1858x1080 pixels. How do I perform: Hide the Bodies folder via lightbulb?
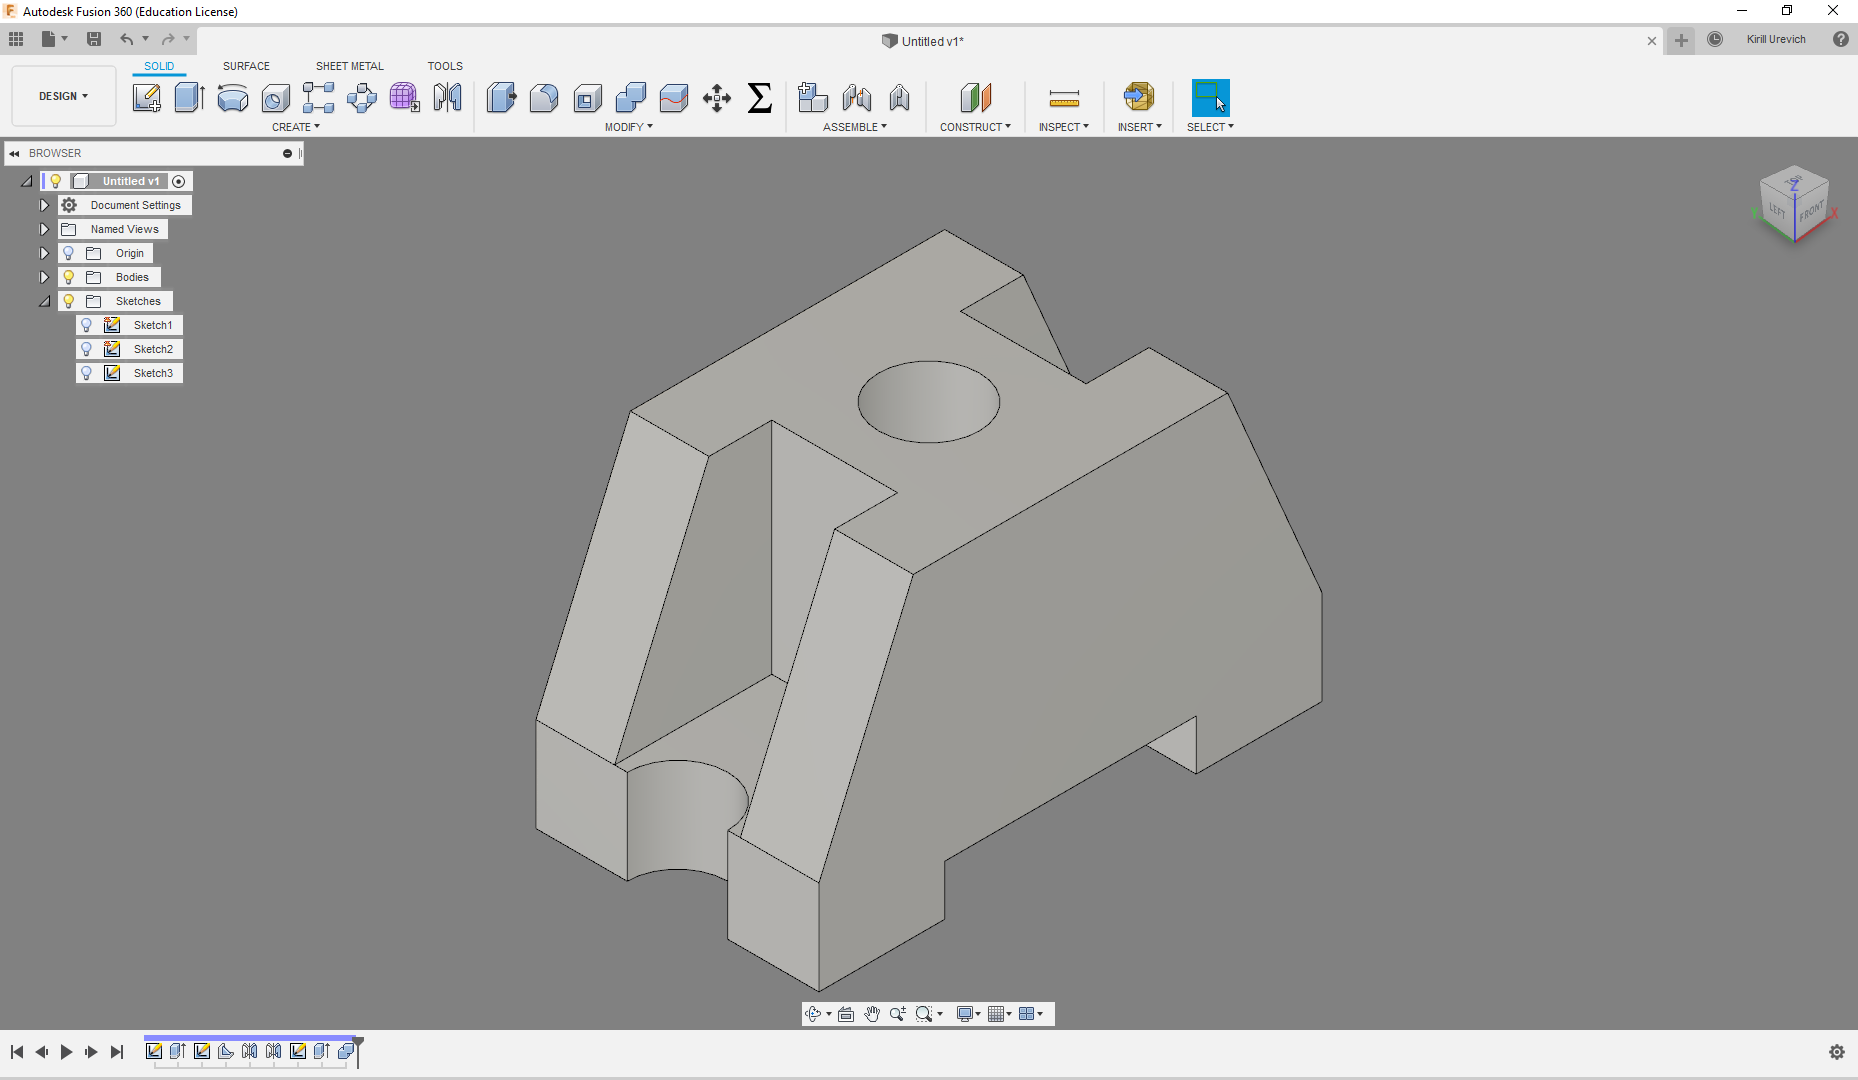[x=69, y=277]
